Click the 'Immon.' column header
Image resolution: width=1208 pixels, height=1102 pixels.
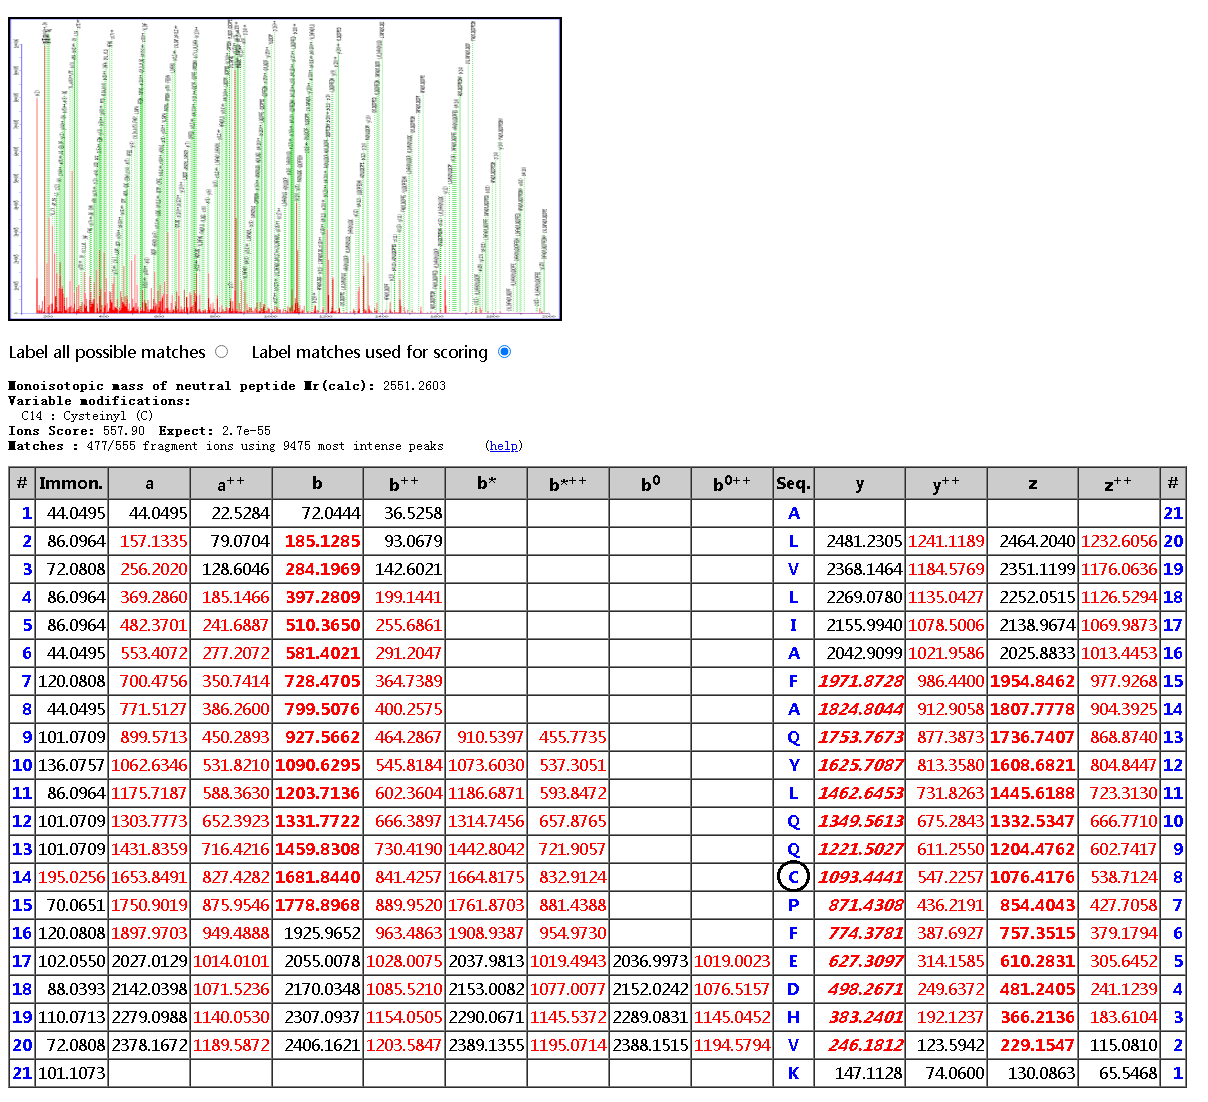(x=71, y=483)
